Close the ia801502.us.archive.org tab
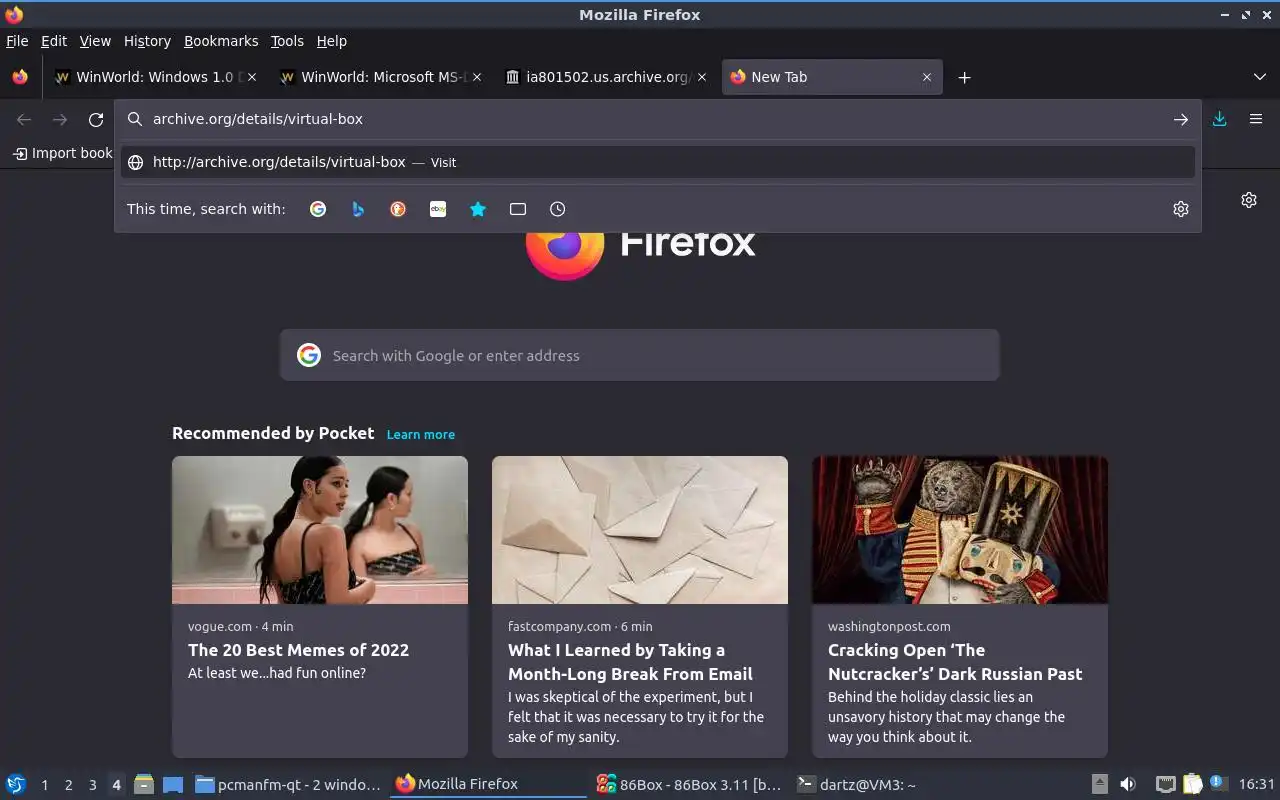Viewport: 1280px width, 800px height. 702,77
